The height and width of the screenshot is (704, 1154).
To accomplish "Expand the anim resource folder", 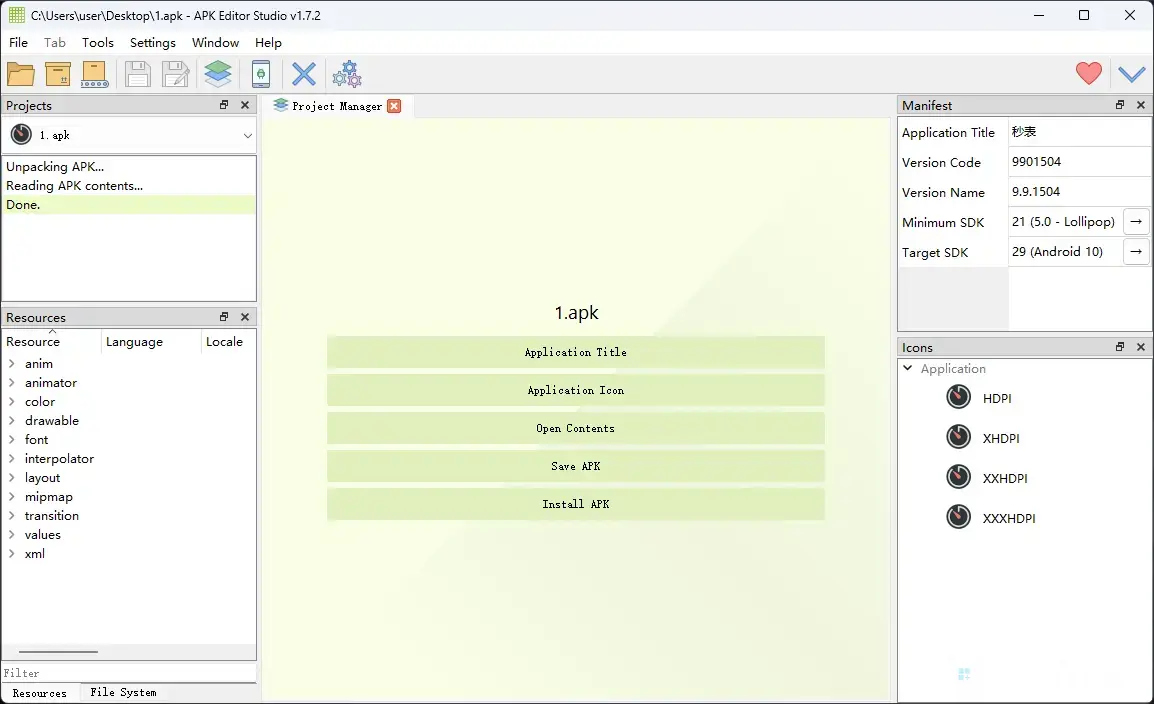I will (x=12, y=363).
